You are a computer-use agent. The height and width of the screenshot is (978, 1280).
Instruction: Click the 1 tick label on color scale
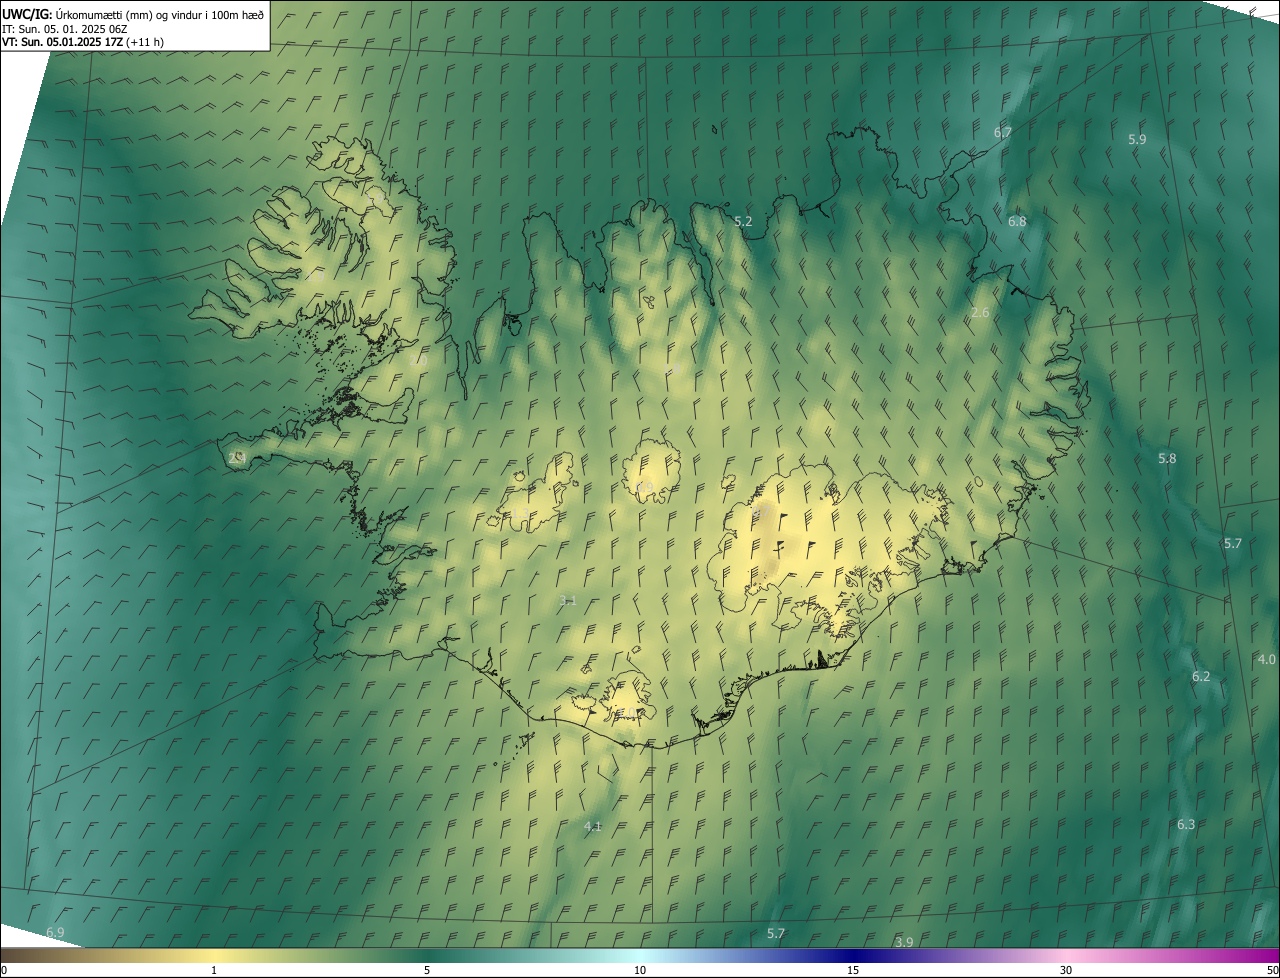point(214,970)
